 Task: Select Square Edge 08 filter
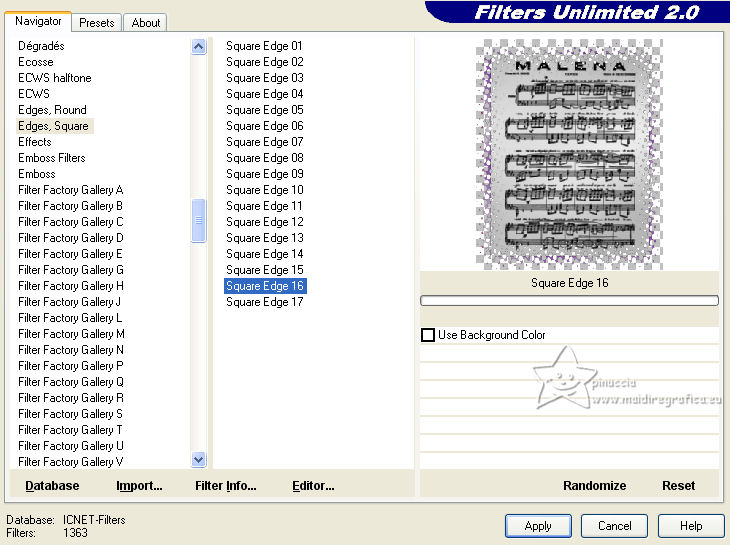tap(264, 158)
